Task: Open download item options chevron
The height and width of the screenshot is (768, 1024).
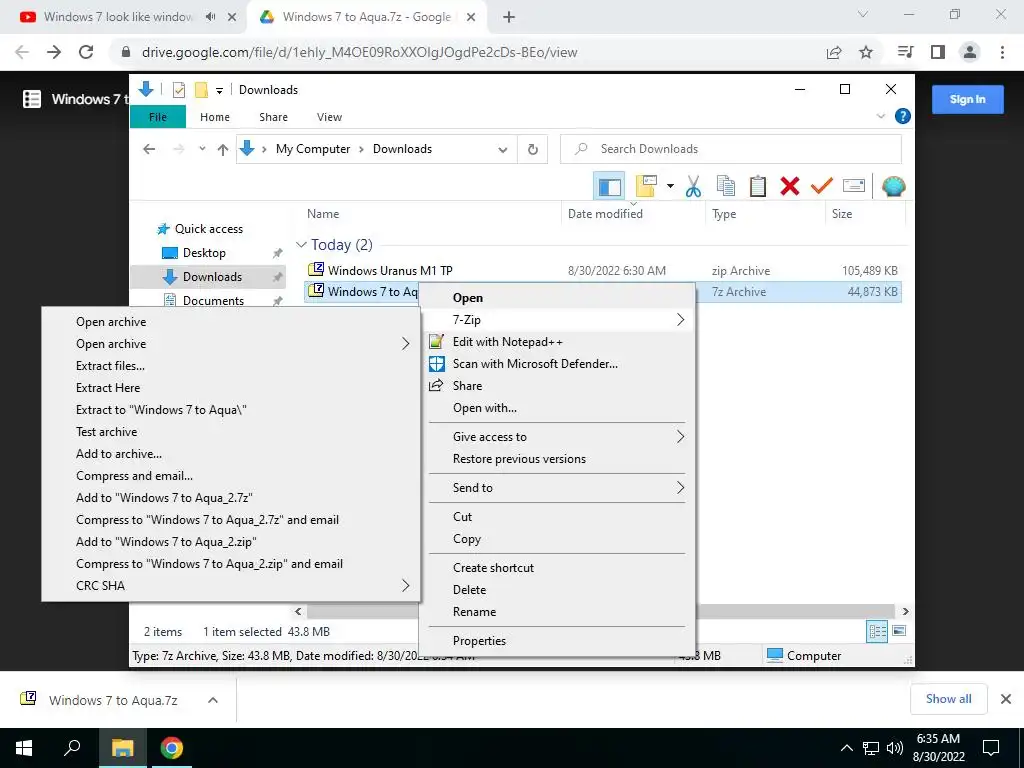Action: (212, 700)
